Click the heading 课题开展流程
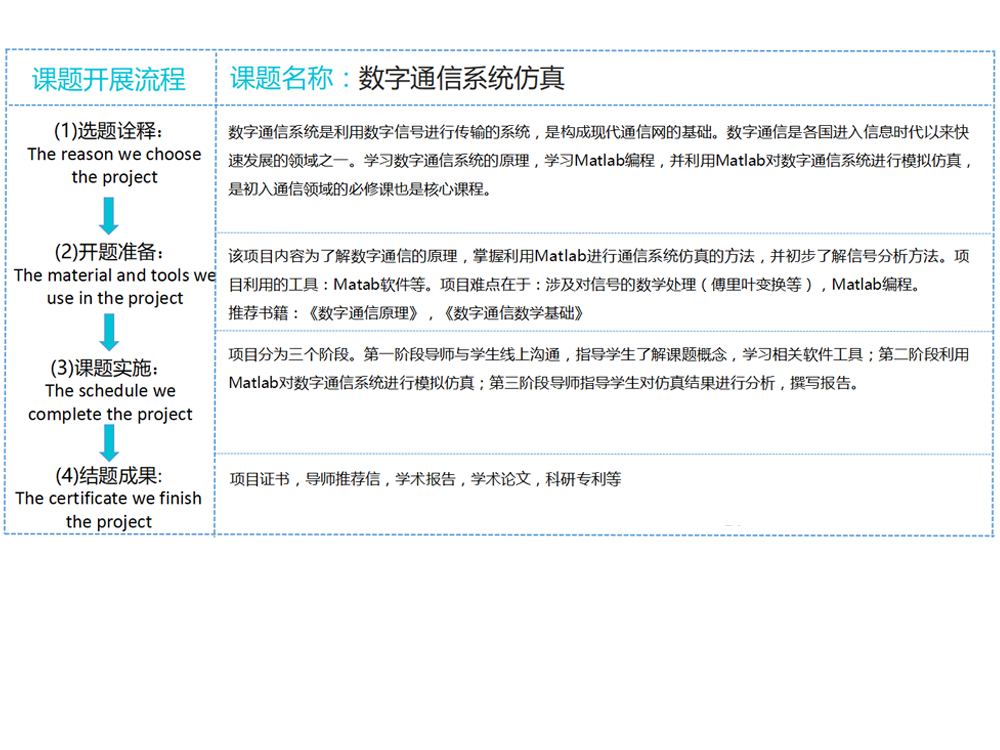 108,80
